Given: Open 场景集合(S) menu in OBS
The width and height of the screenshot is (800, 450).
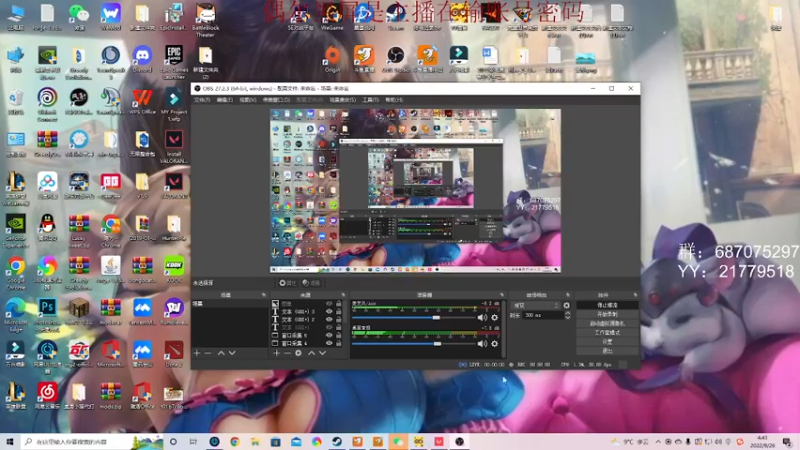Looking at the screenshot, I should tap(342, 100).
